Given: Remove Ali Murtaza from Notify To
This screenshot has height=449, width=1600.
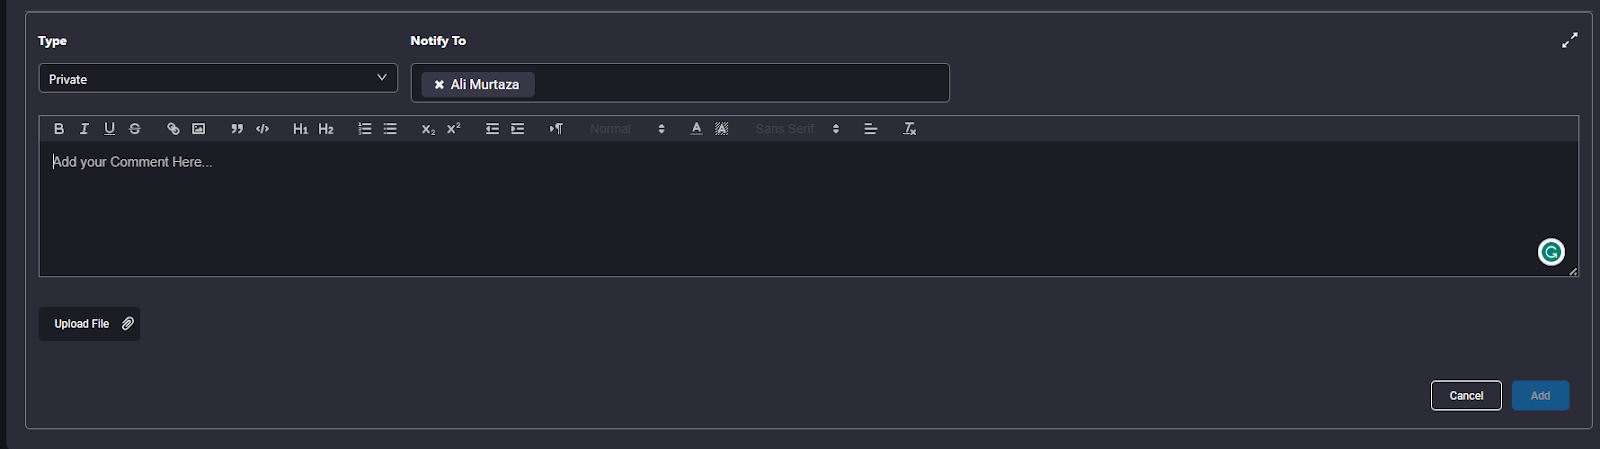Looking at the screenshot, I should (x=439, y=85).
